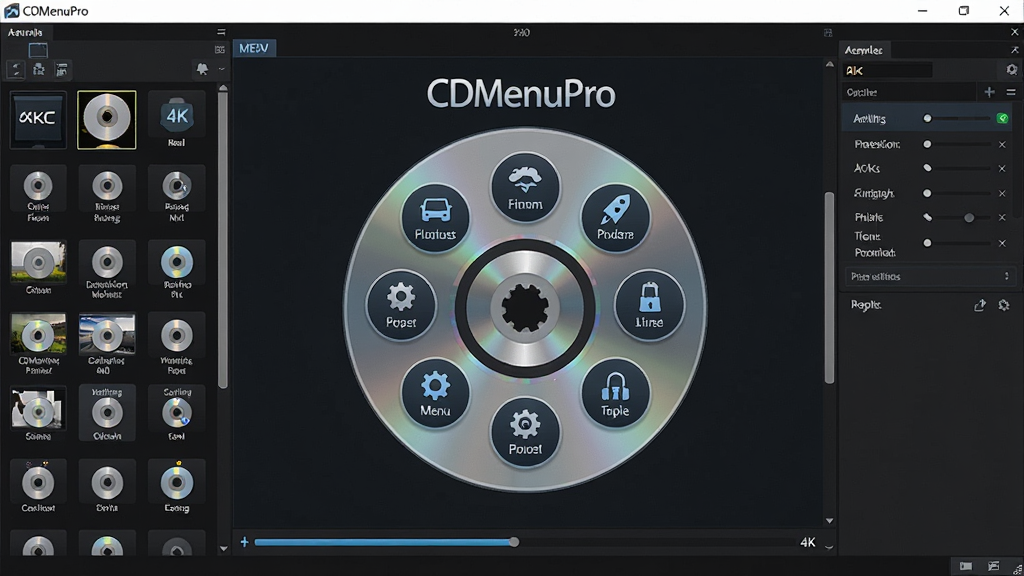Click the first status bar icon at the bottom right
Image resolution: width=1024 pixels, height=576 pixels.
coord(966,566)
